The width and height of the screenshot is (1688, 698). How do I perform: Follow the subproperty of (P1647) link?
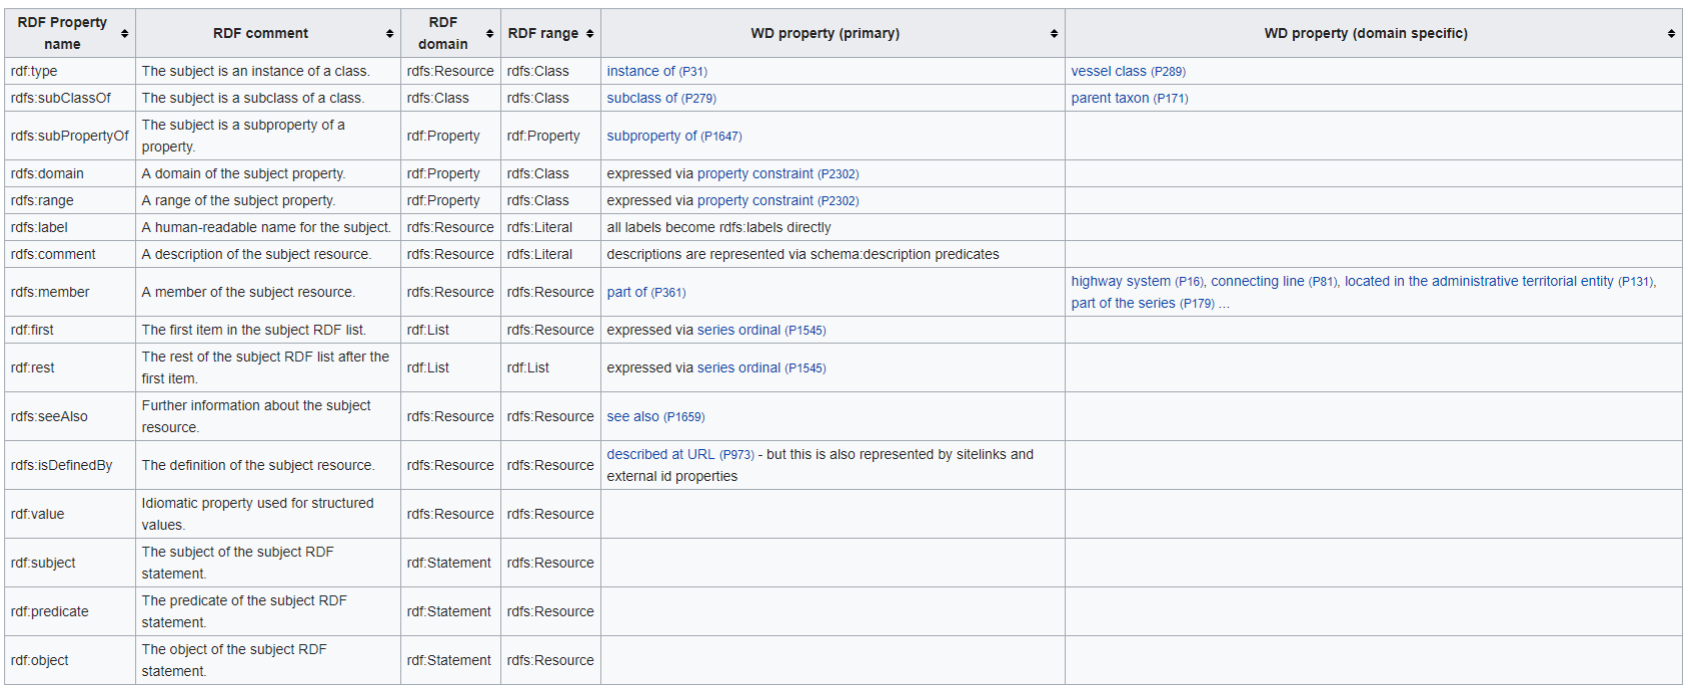[673, 136]
